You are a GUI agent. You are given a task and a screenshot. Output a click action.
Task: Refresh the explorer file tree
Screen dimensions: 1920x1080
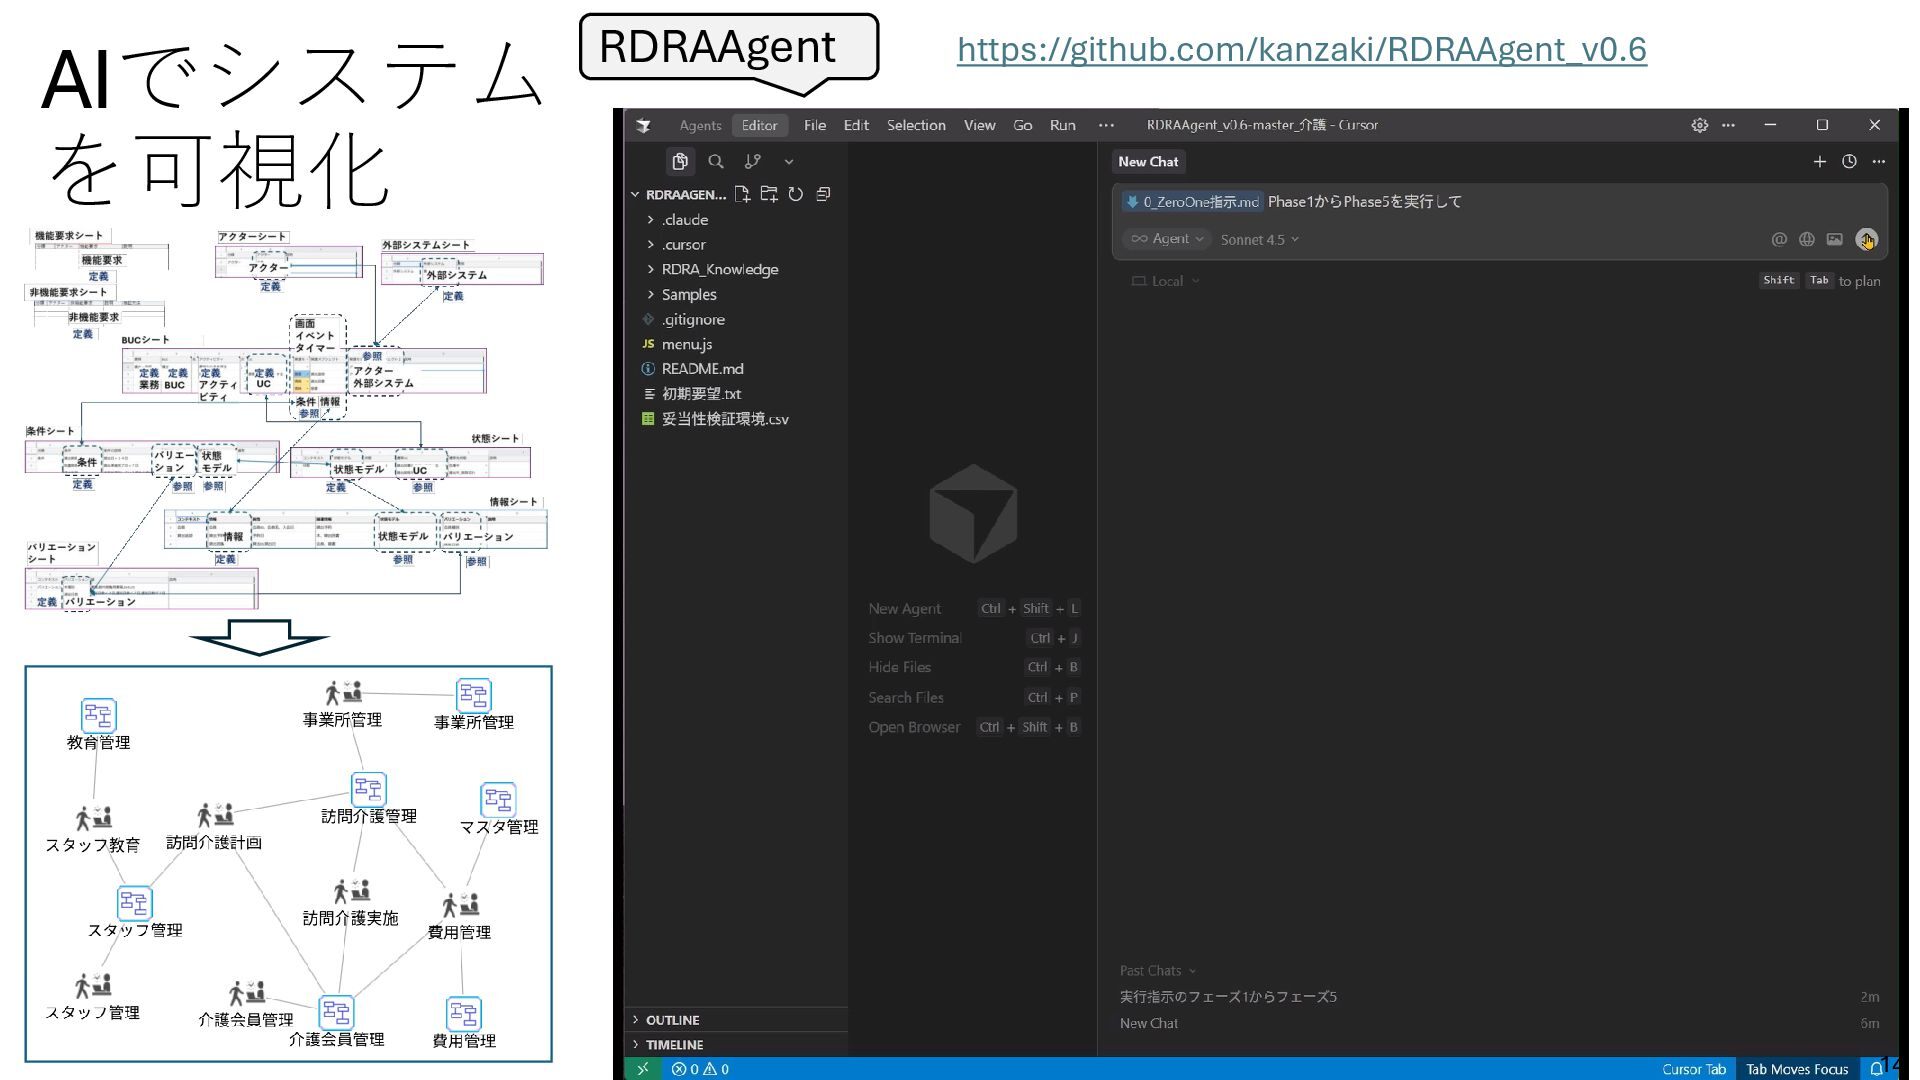tap(795, 194)
